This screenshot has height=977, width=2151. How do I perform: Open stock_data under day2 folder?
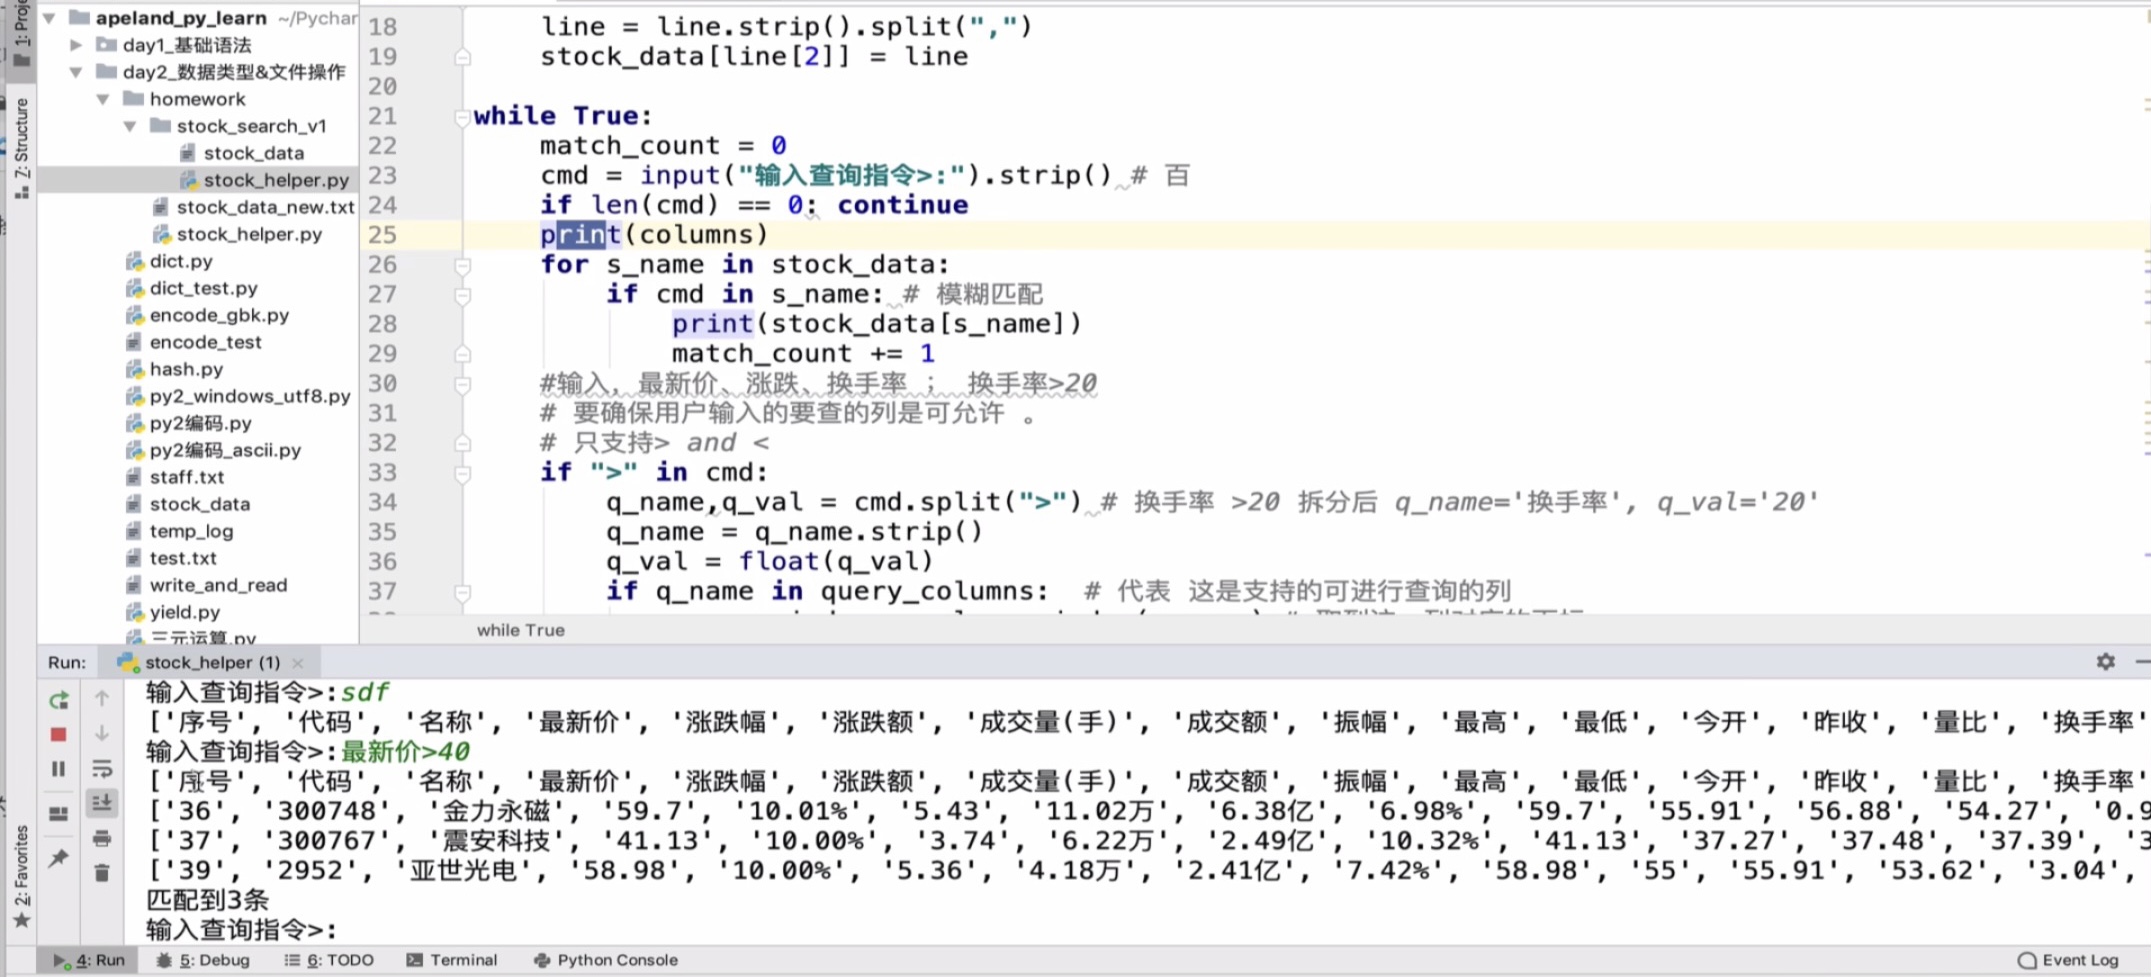[x=199, y=504]
